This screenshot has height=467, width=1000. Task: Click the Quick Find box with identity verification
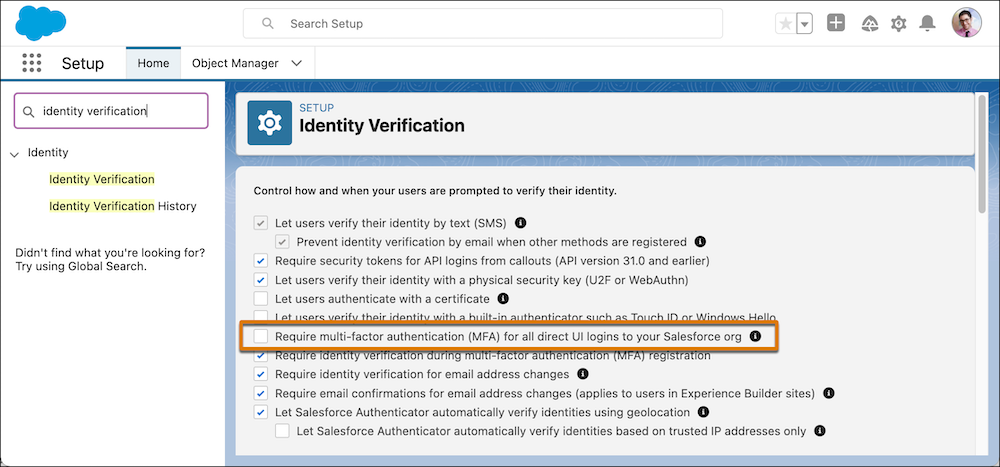tap(111, 111)
